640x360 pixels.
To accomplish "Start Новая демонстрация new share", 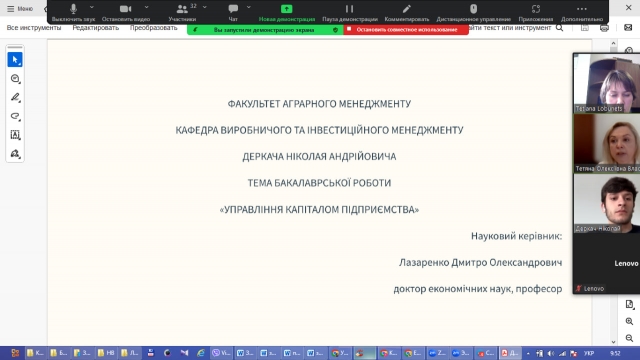I will (x=287, y=12).
